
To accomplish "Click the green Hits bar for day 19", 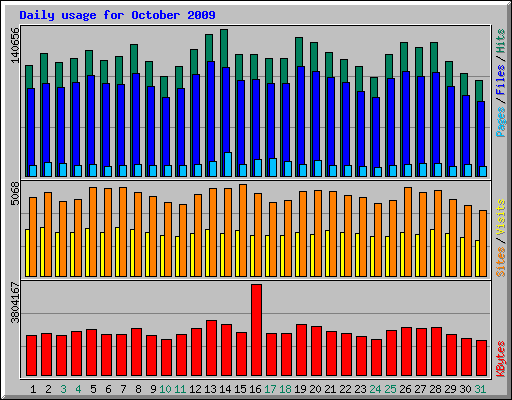I will 299,52.
